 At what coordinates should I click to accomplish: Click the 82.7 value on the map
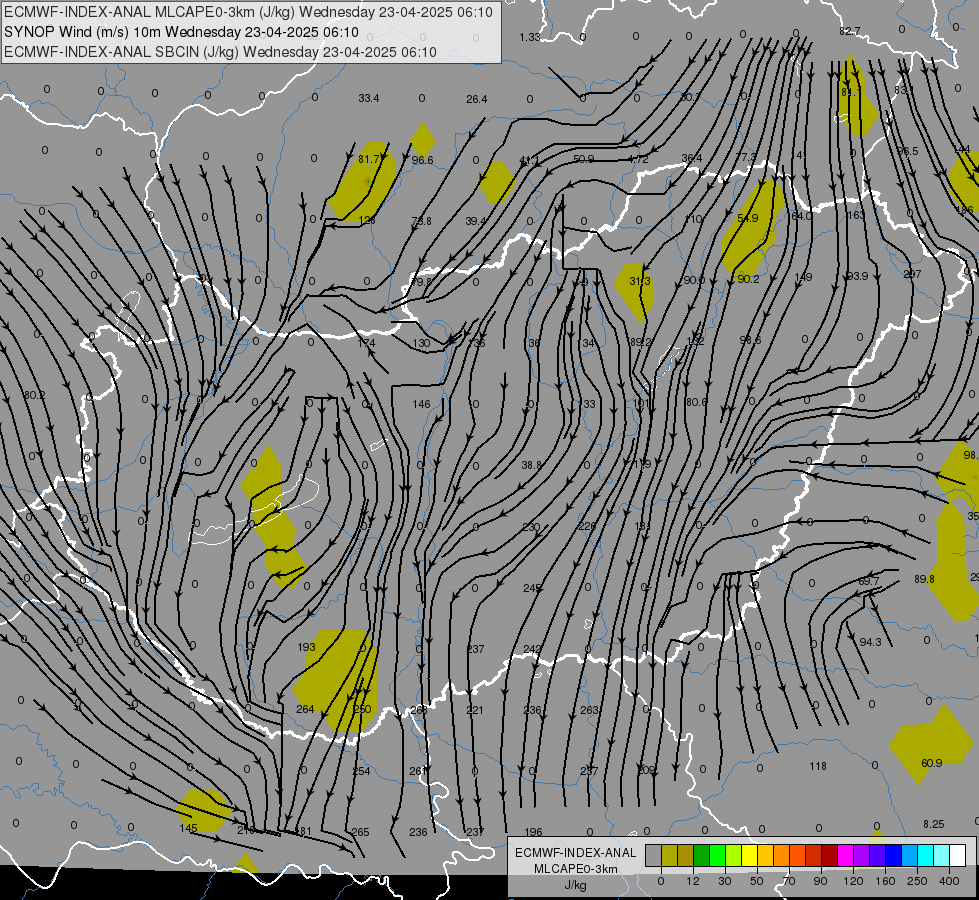850,31
